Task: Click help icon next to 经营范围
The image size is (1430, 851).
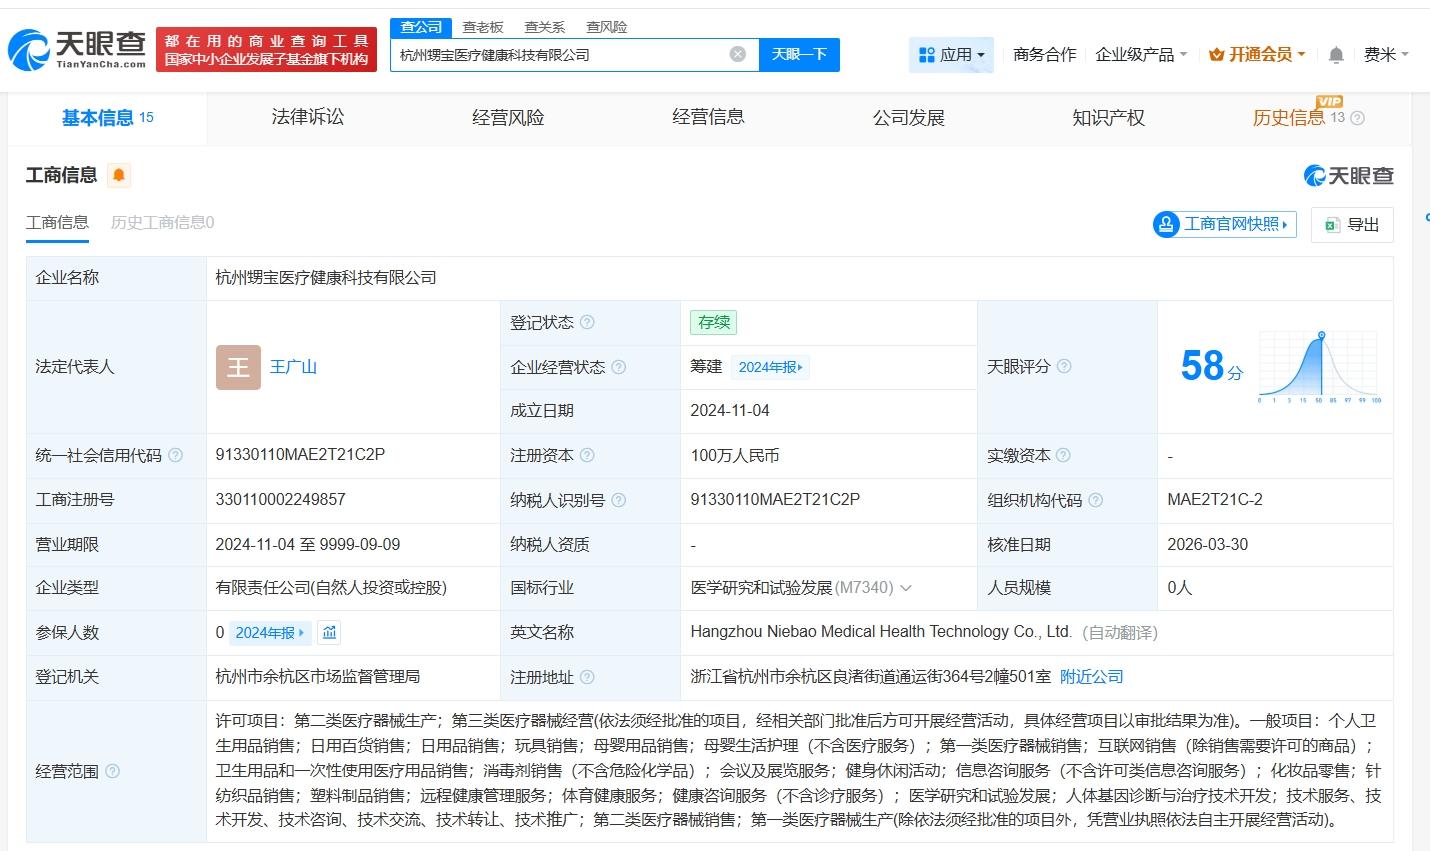Action: (x=112, y=771)
